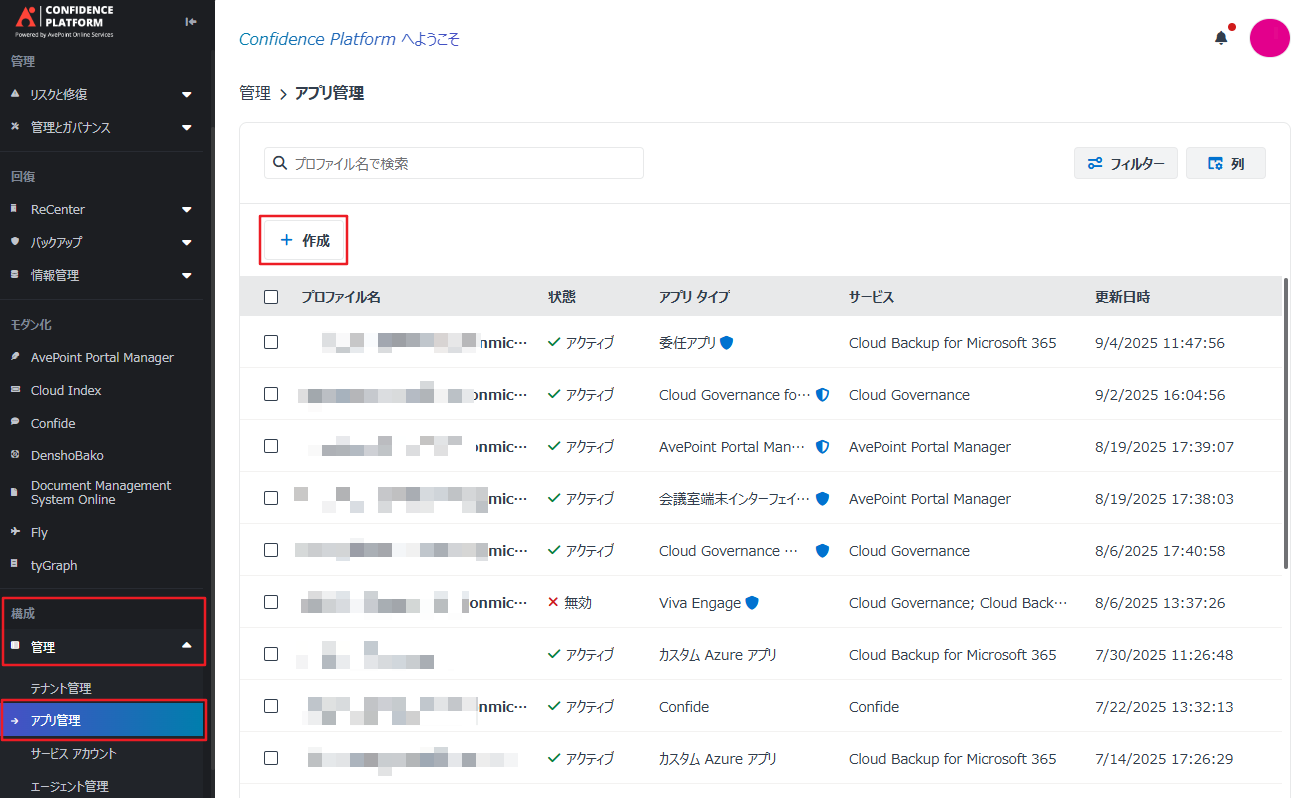Click the 無効 status text
The width and height of the screenshot is (1295, 798).
coord(578,603)
